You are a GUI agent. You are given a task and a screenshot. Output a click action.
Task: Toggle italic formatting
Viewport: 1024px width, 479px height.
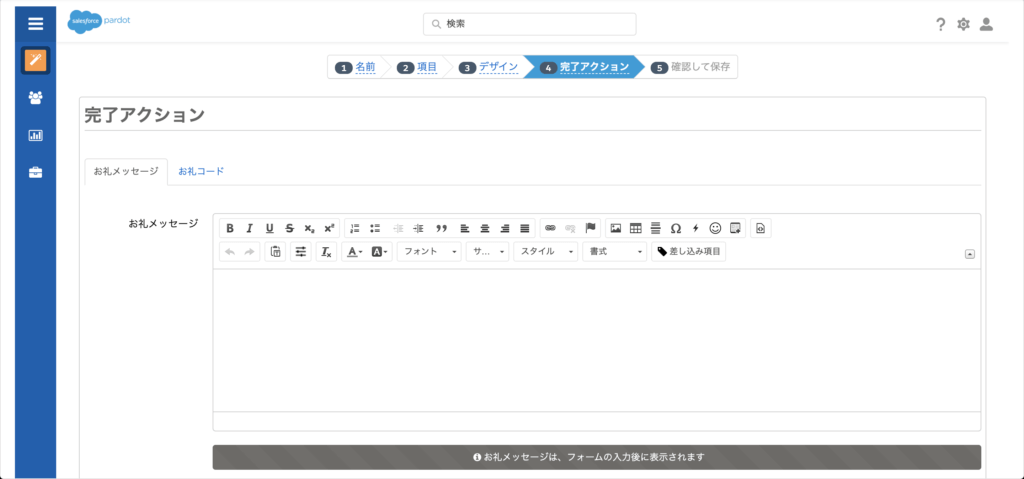249,228
